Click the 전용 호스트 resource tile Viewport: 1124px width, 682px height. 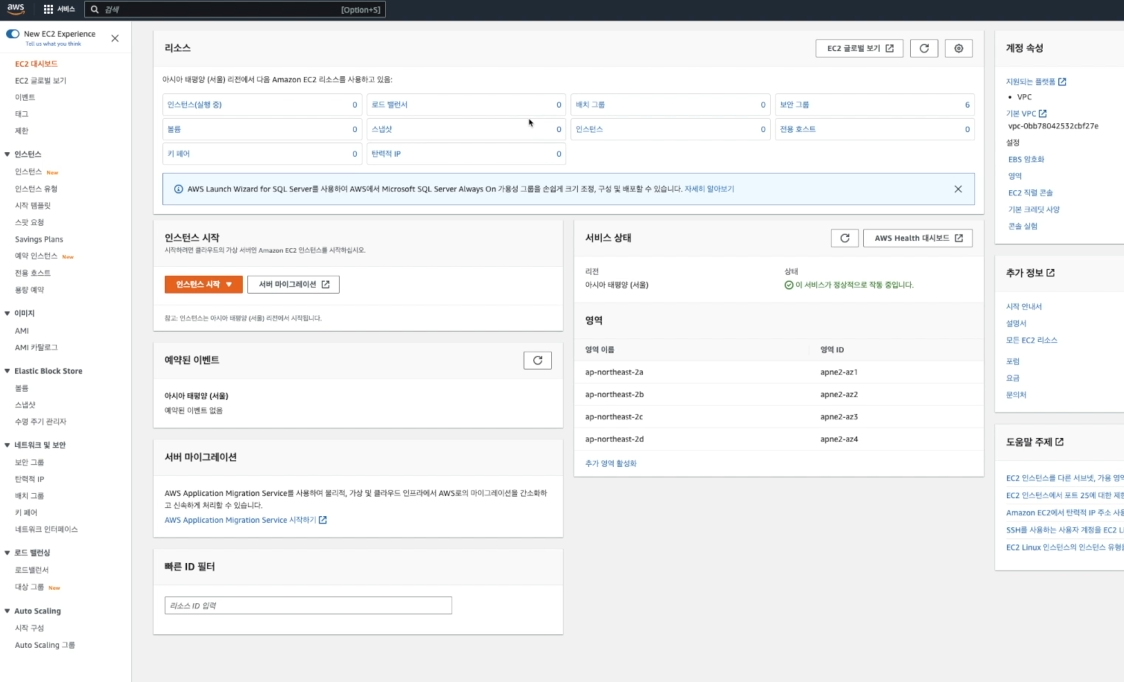(x=875, y=129)
